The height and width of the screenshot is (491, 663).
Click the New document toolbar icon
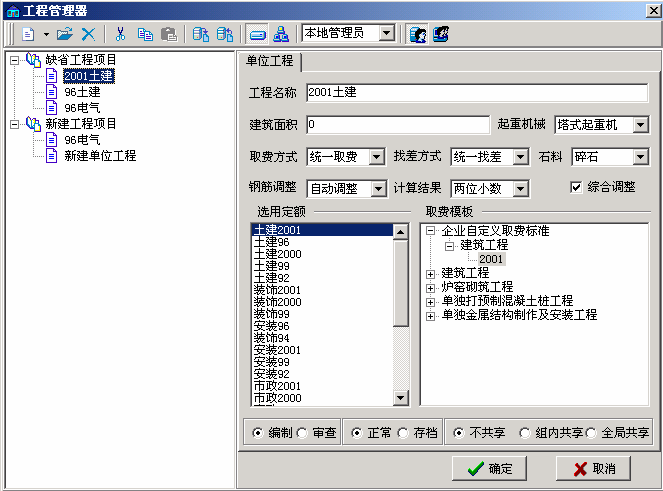pyautogui.click(x=28, y=34)
